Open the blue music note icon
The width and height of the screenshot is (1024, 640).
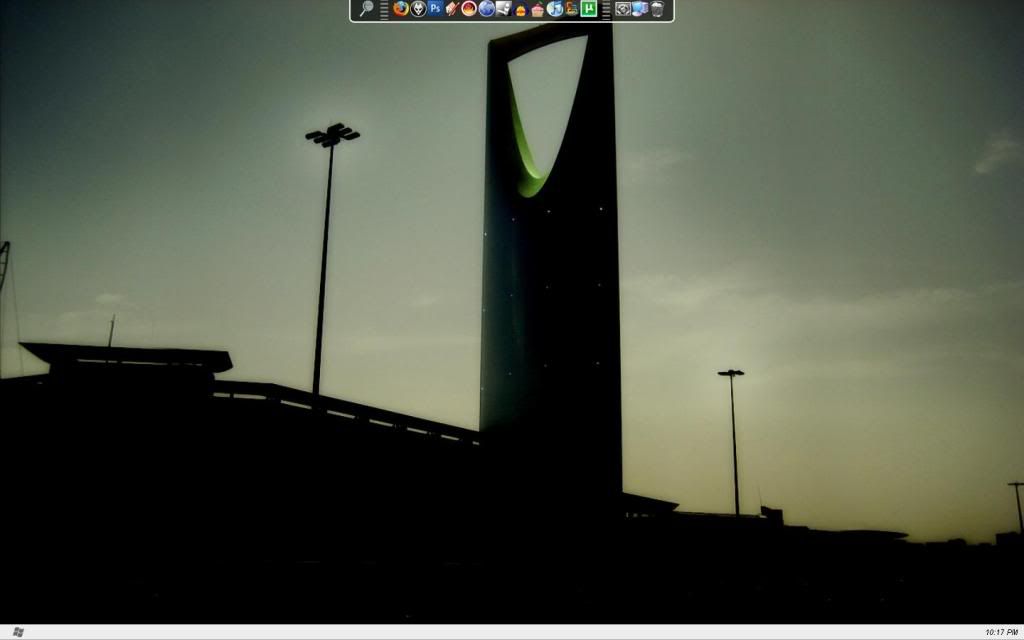[x=555, y=9]
